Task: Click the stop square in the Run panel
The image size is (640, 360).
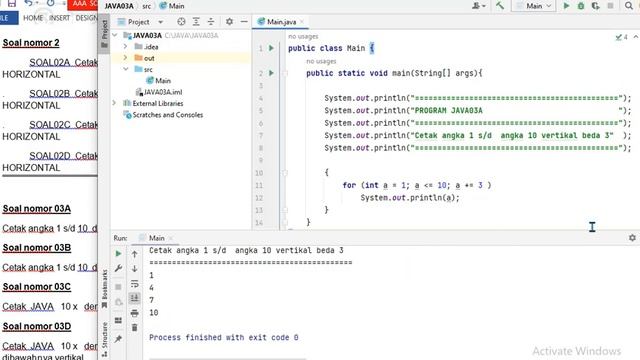Action: 118,287
